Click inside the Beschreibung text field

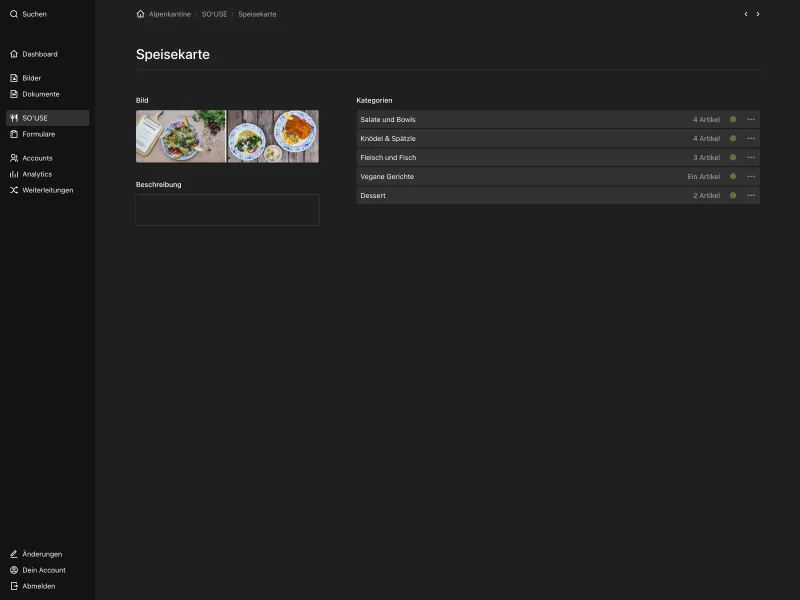(227, 209)
